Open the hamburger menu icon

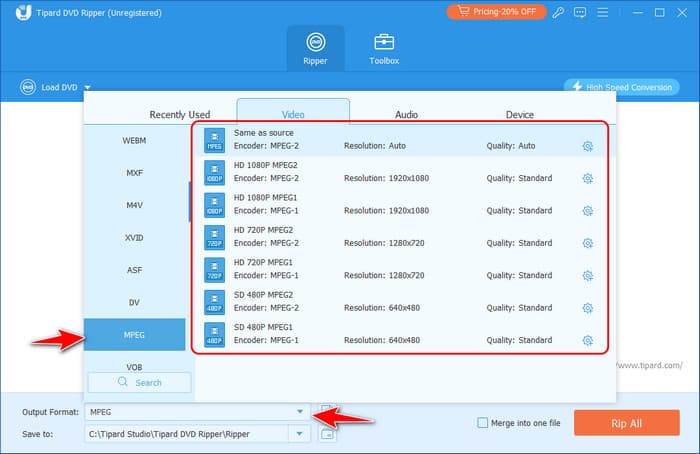pos(603,12)
